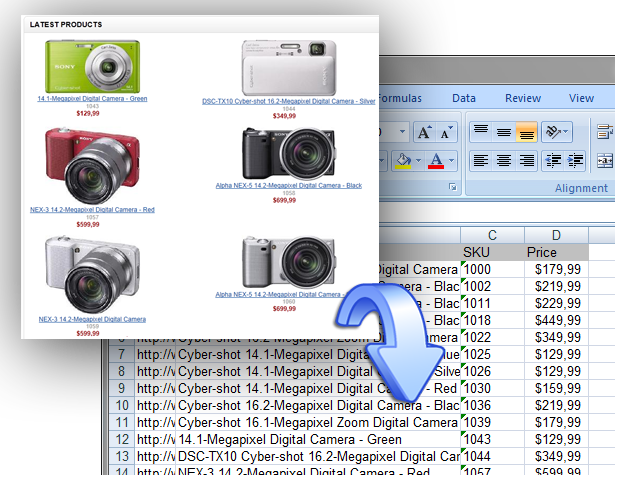
Task: Select the row 12 cell 14.1-Megapixel Digital Camera - Green
Action: [317, 439]
